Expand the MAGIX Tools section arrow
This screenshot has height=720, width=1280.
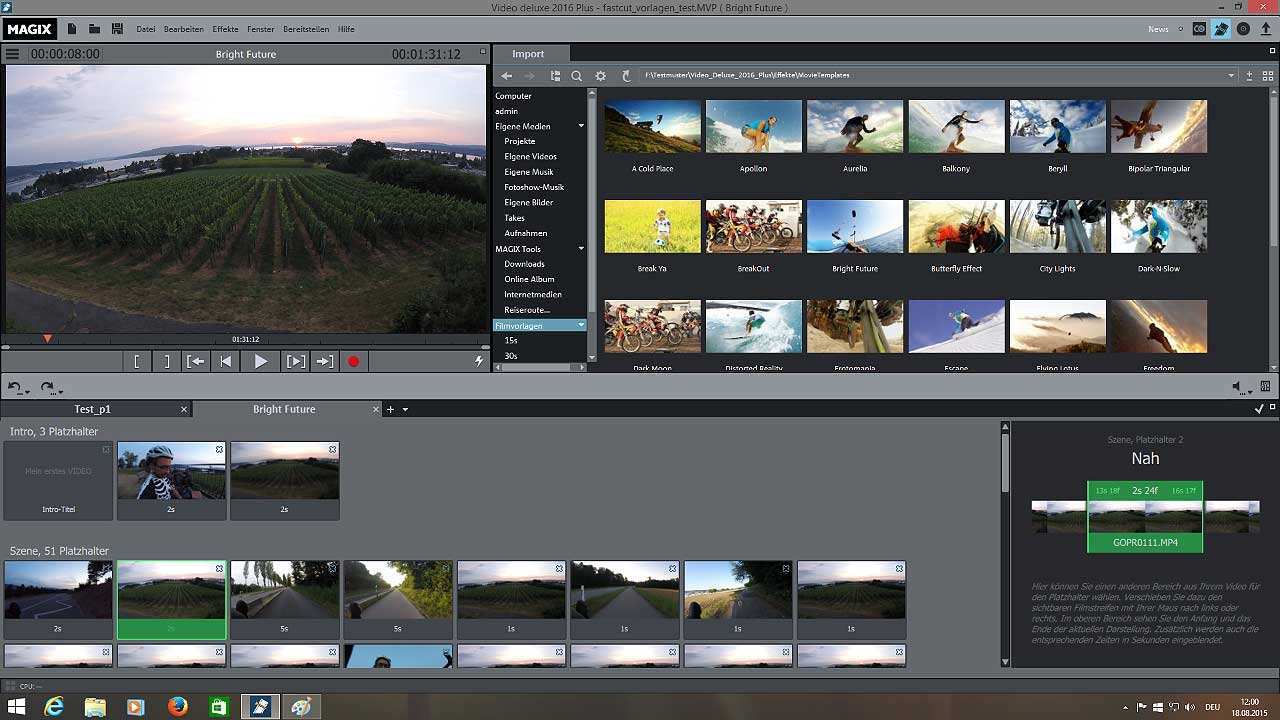tap(581, 249)
